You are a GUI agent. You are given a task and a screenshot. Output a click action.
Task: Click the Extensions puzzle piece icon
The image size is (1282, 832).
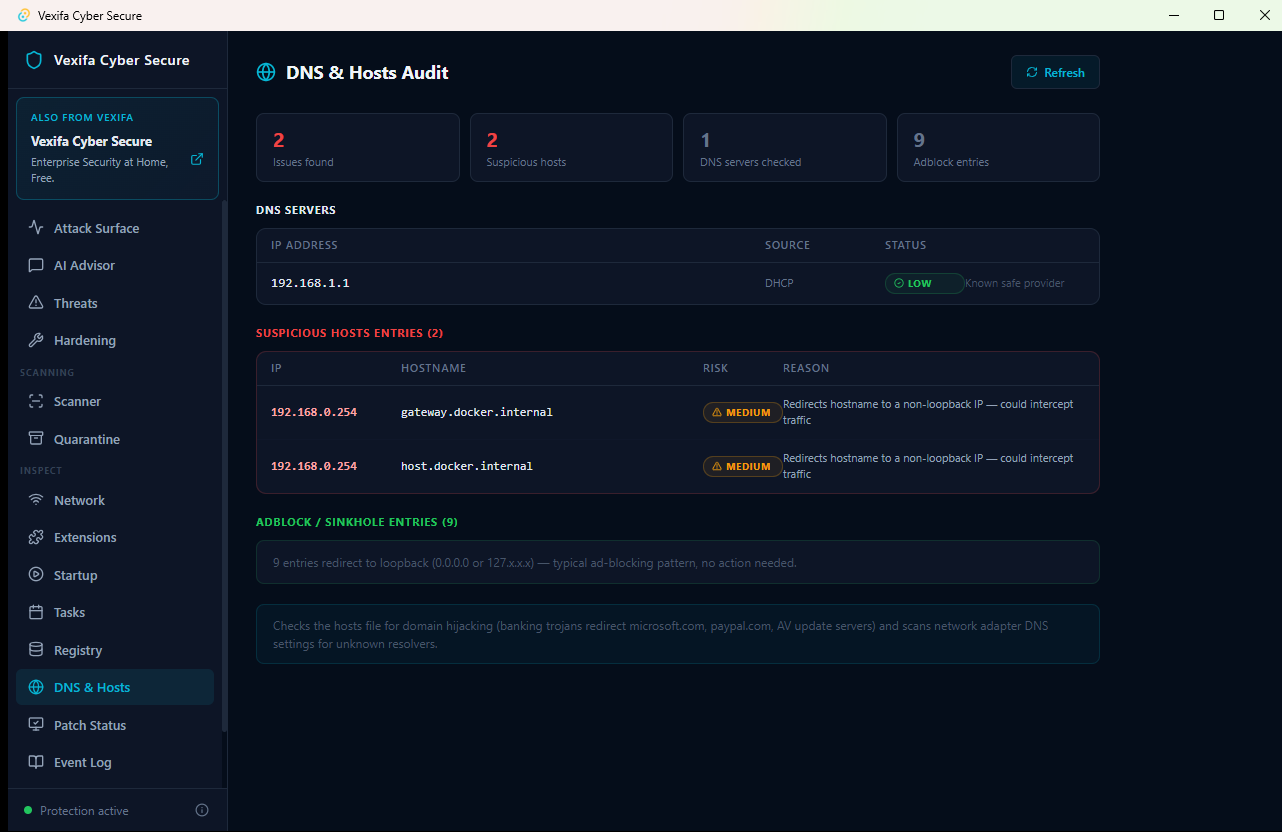click(x=36, y=537)
